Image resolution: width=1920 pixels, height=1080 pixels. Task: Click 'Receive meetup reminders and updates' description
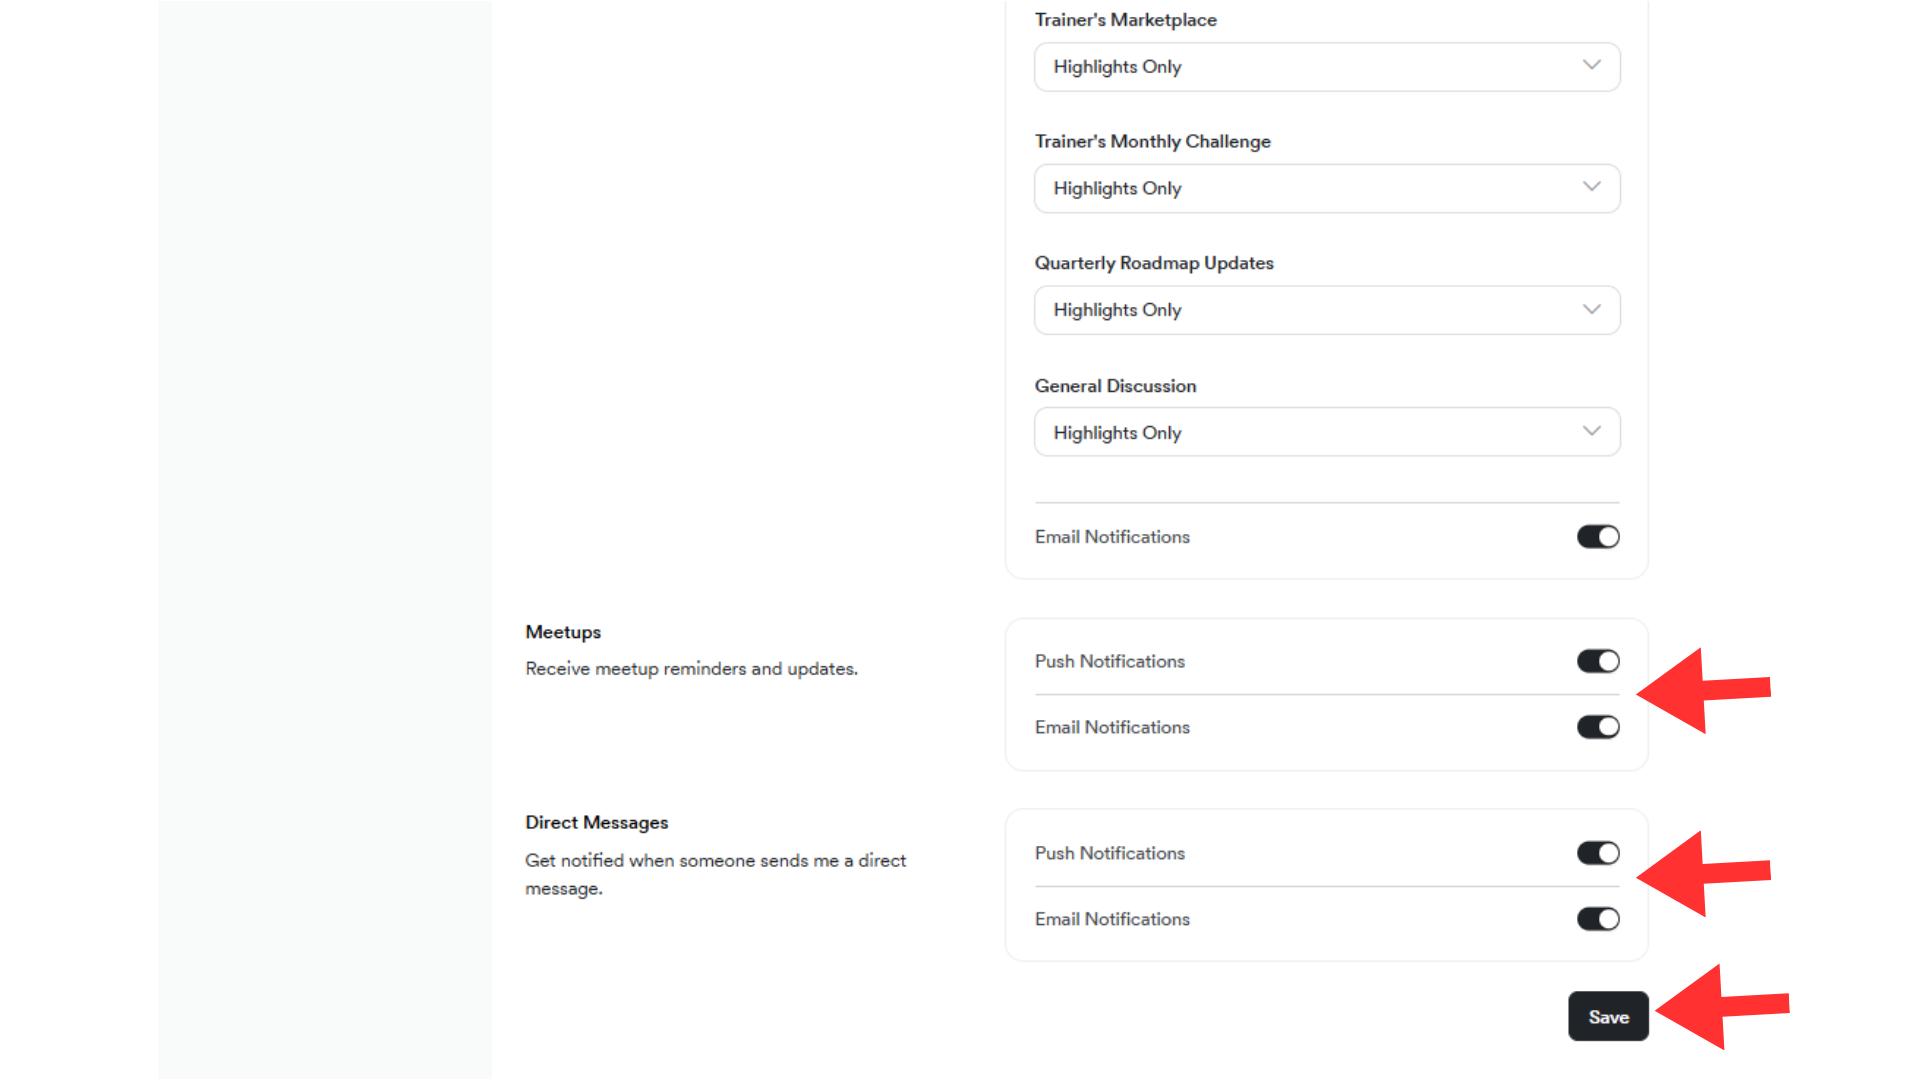(x=691, y=668)
